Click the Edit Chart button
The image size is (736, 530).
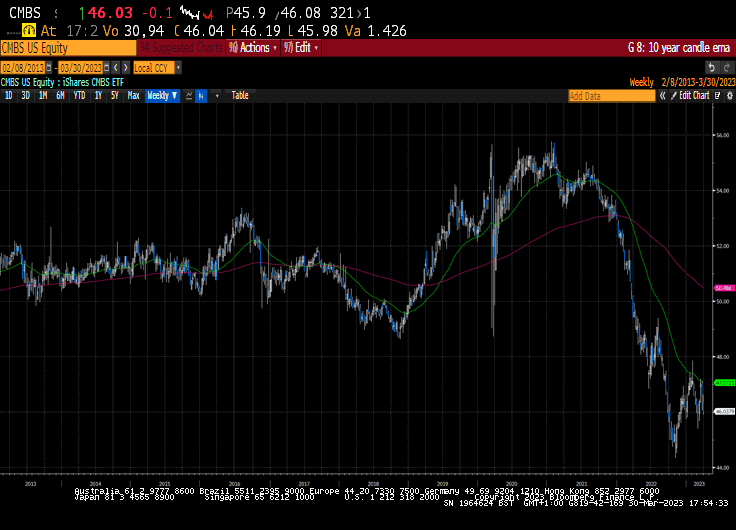[690, 96]
